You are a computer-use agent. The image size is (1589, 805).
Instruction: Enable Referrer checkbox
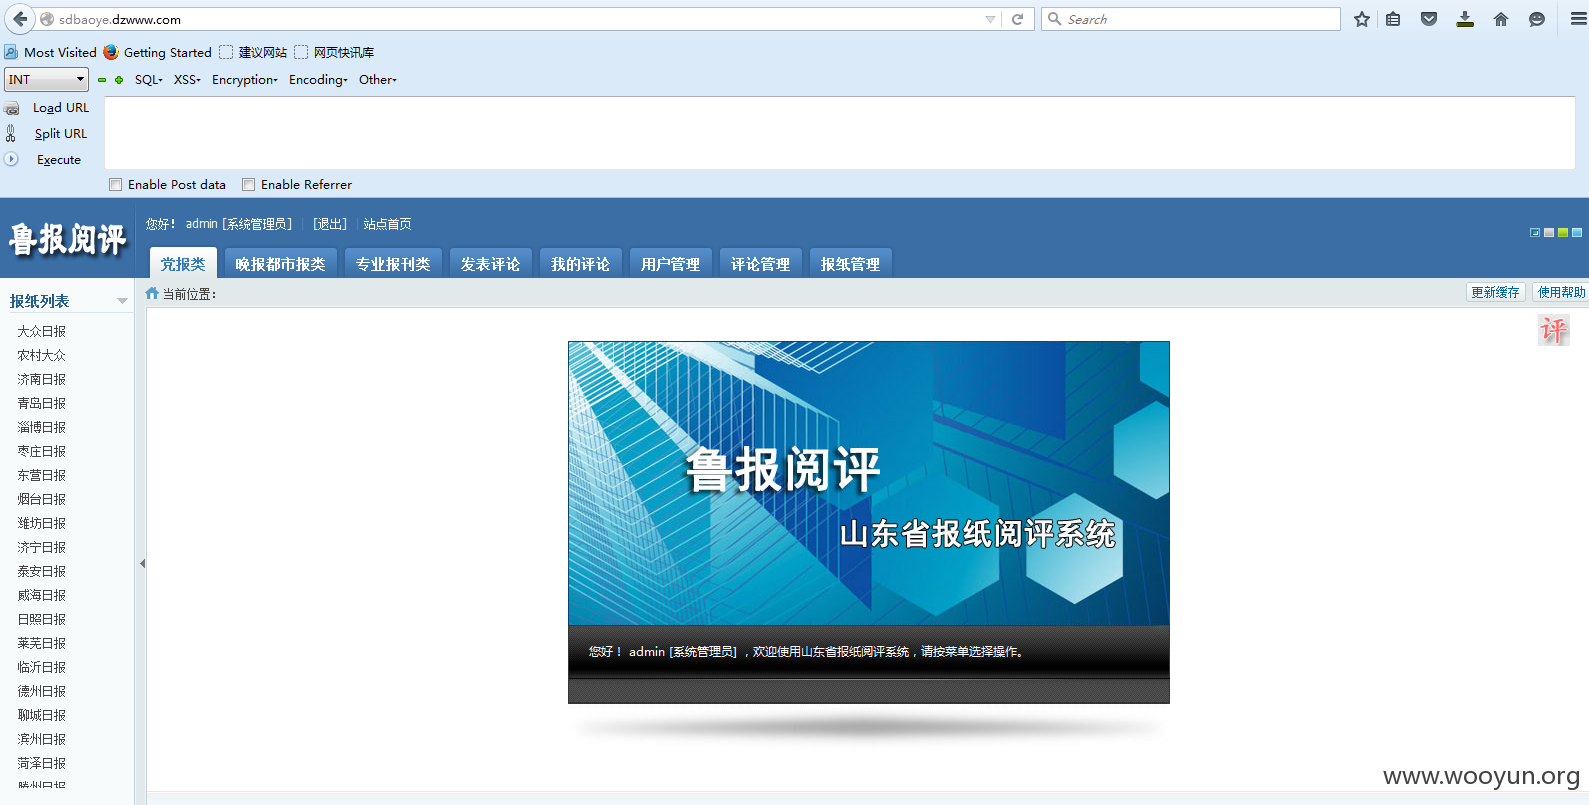(249, 184)
